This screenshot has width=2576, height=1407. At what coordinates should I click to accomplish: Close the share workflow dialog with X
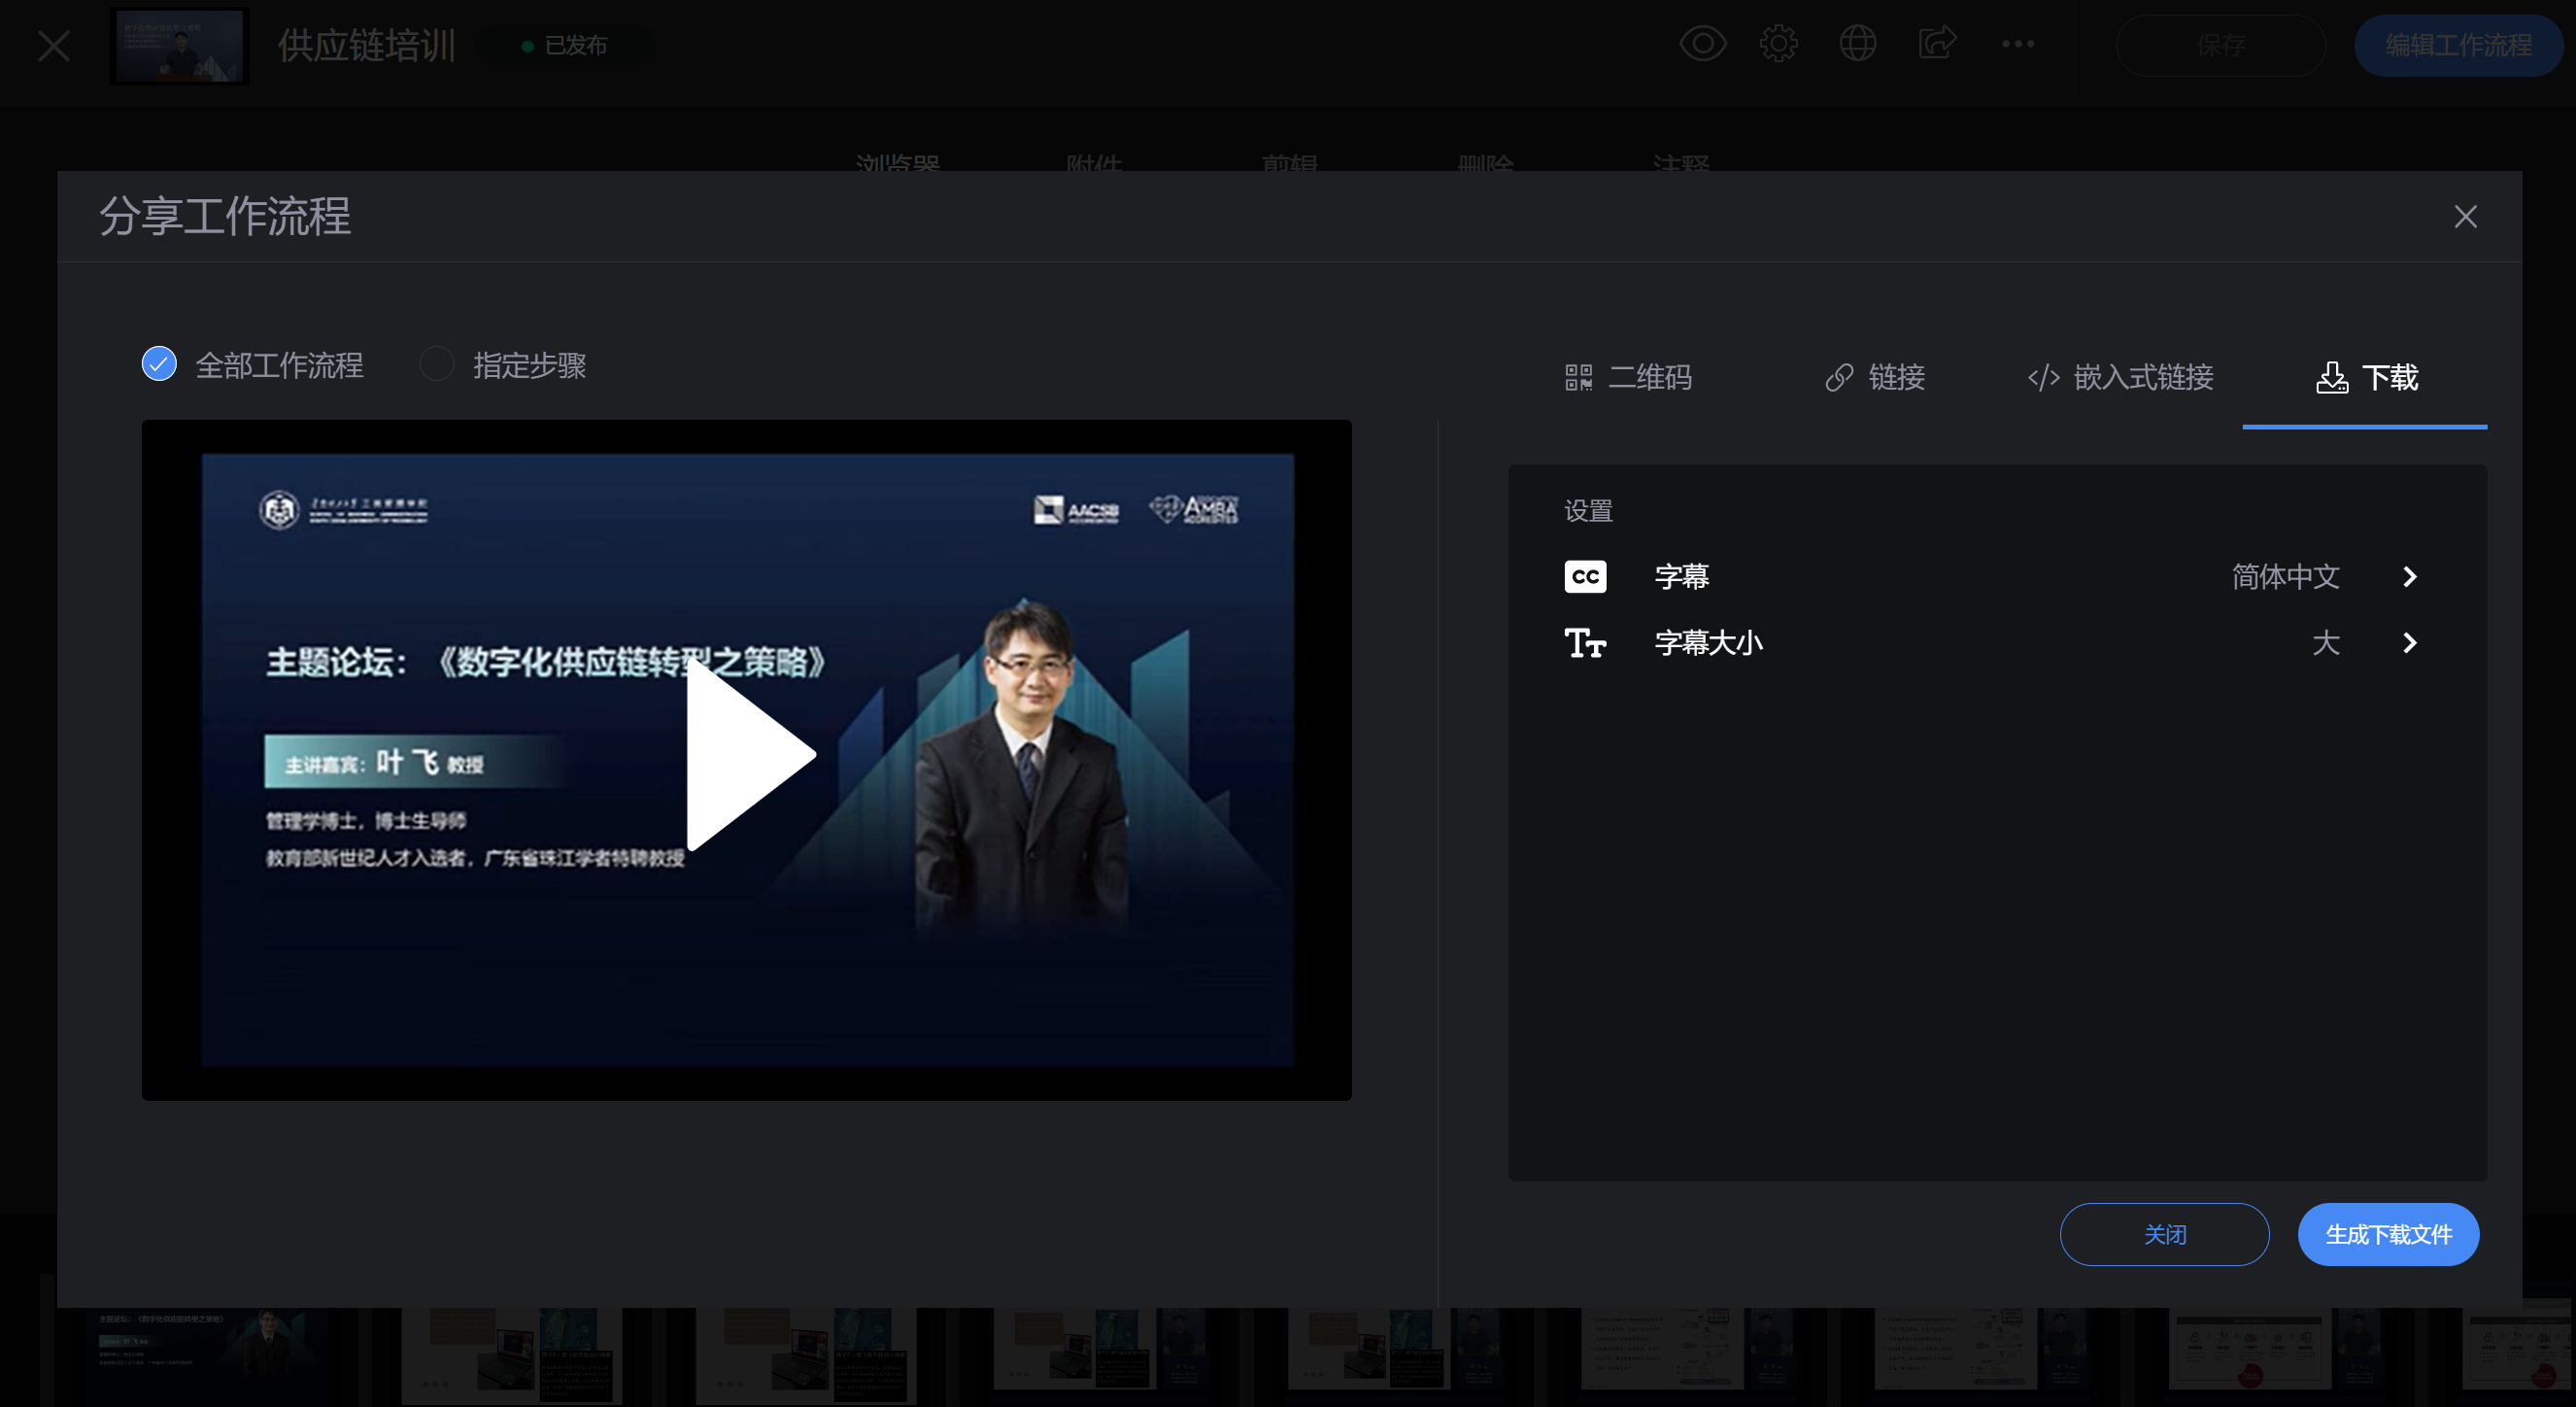pyautogui.click(x=2465, y=217)
